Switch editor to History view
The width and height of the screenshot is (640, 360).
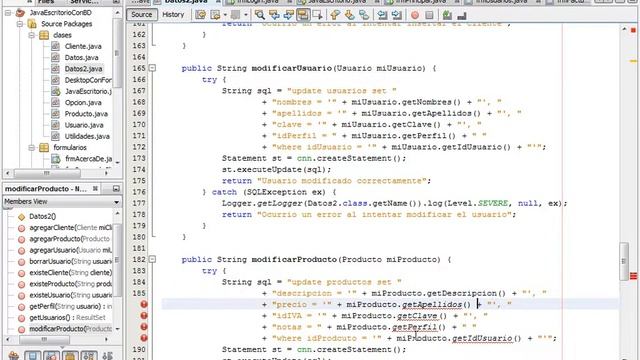pos(173,15)
